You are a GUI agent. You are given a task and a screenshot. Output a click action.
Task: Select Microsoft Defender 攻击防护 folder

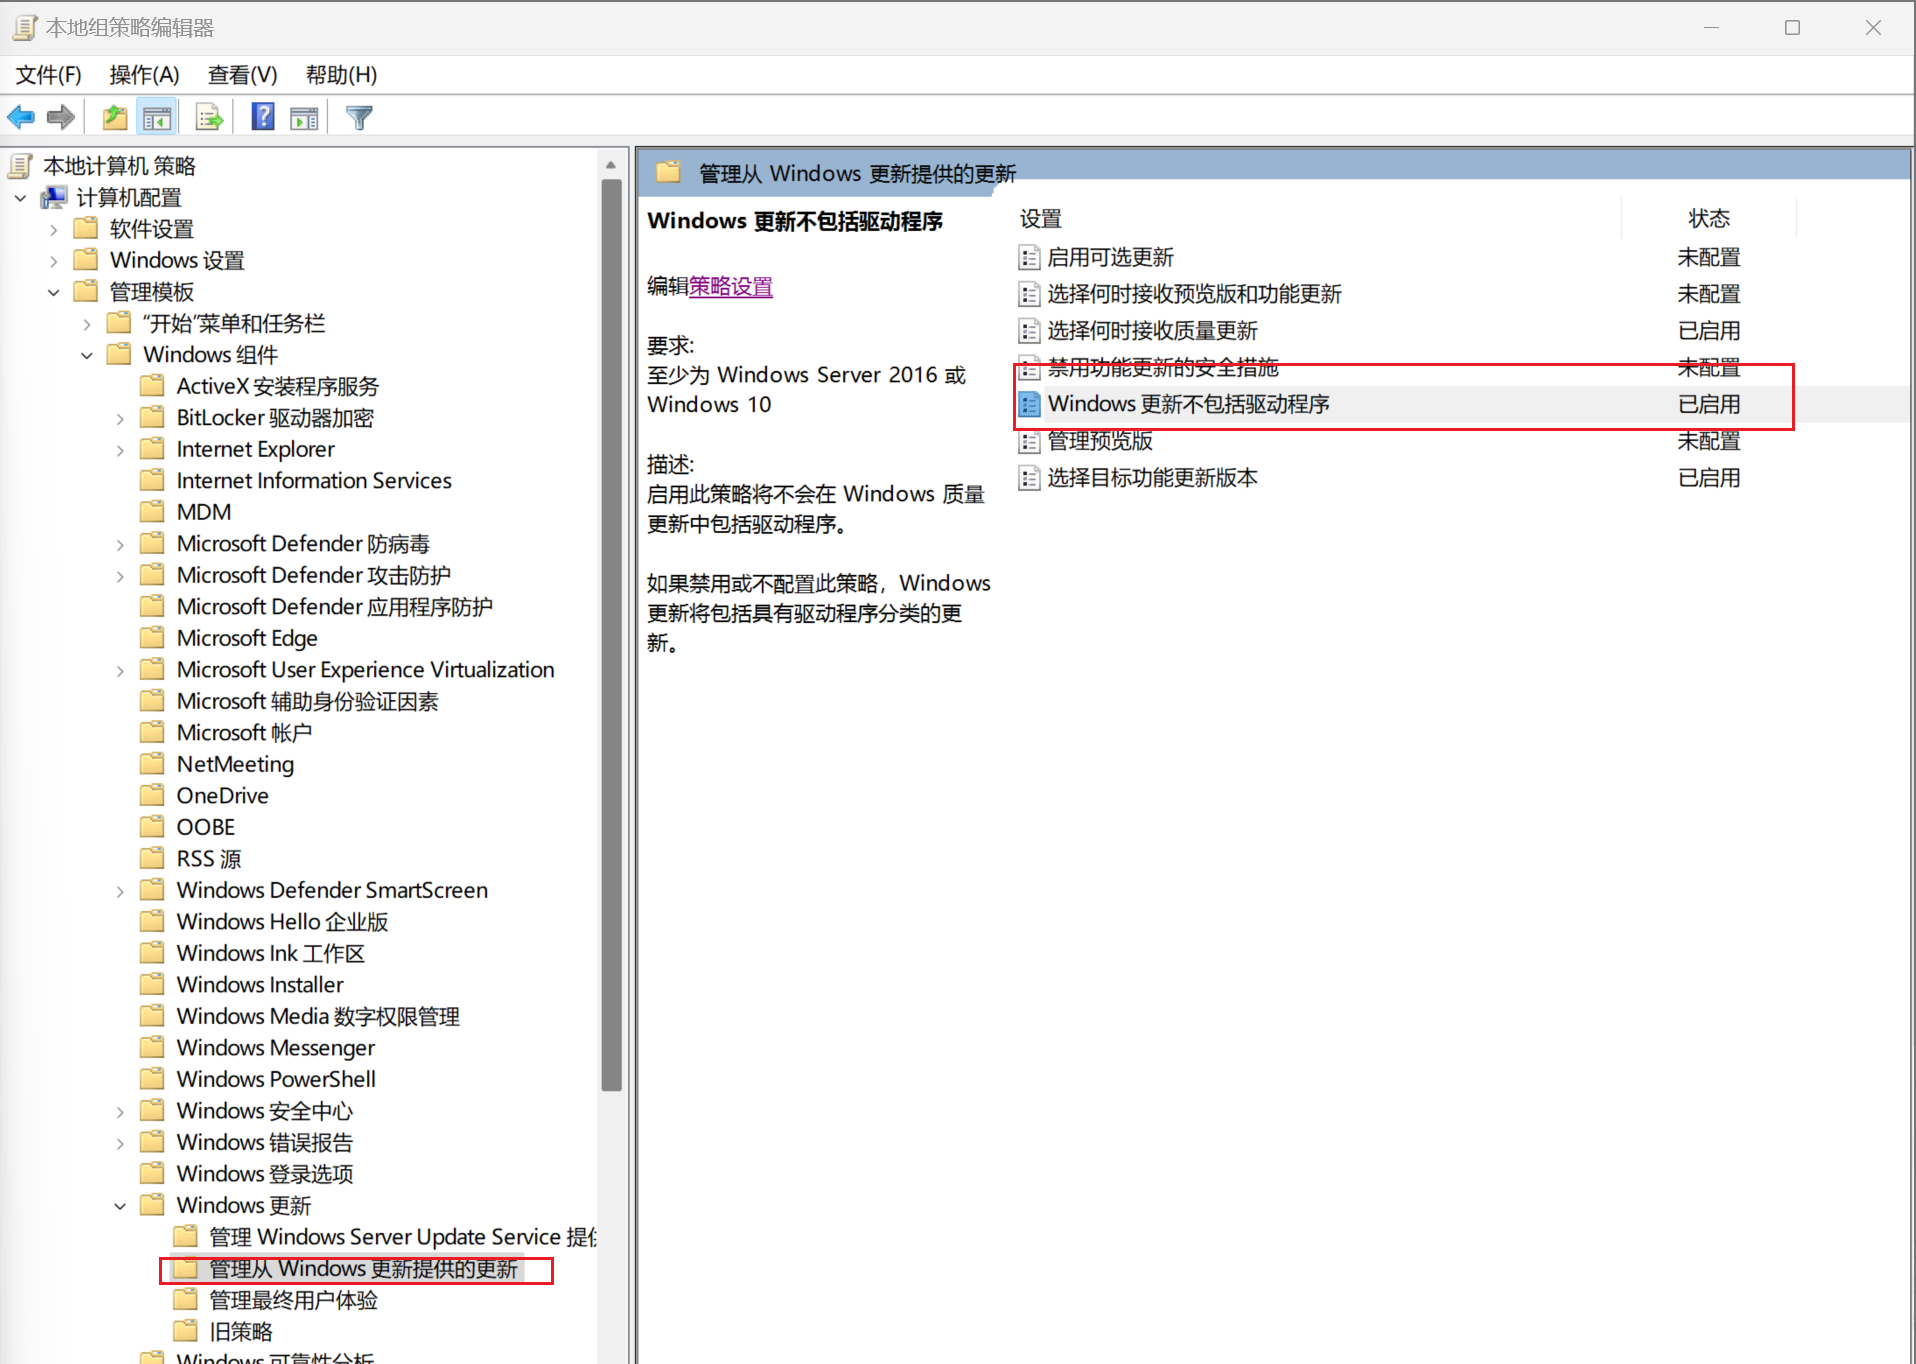313,576
